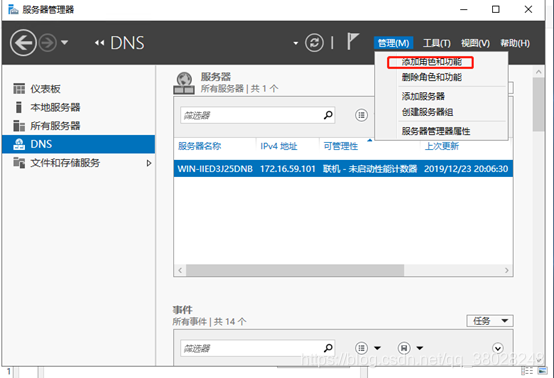Click the servers filter search magnifier
Viewport: 554px width, 378px height.
tap(328, 115)
